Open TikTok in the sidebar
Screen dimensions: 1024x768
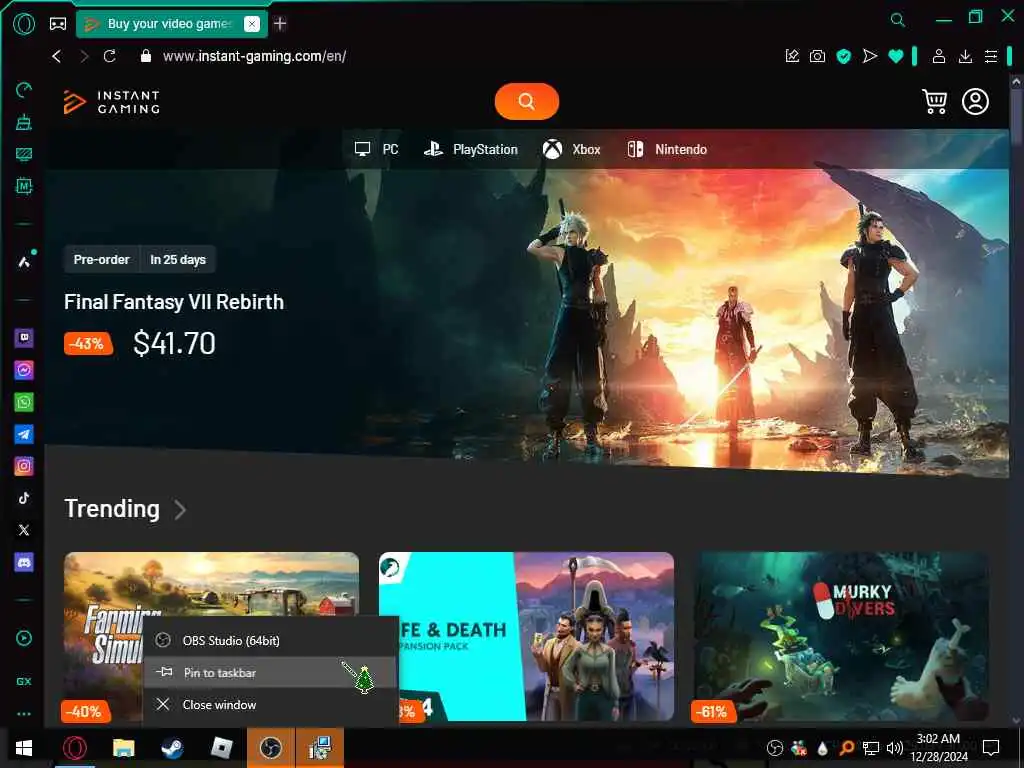click(x=24, y=498)
